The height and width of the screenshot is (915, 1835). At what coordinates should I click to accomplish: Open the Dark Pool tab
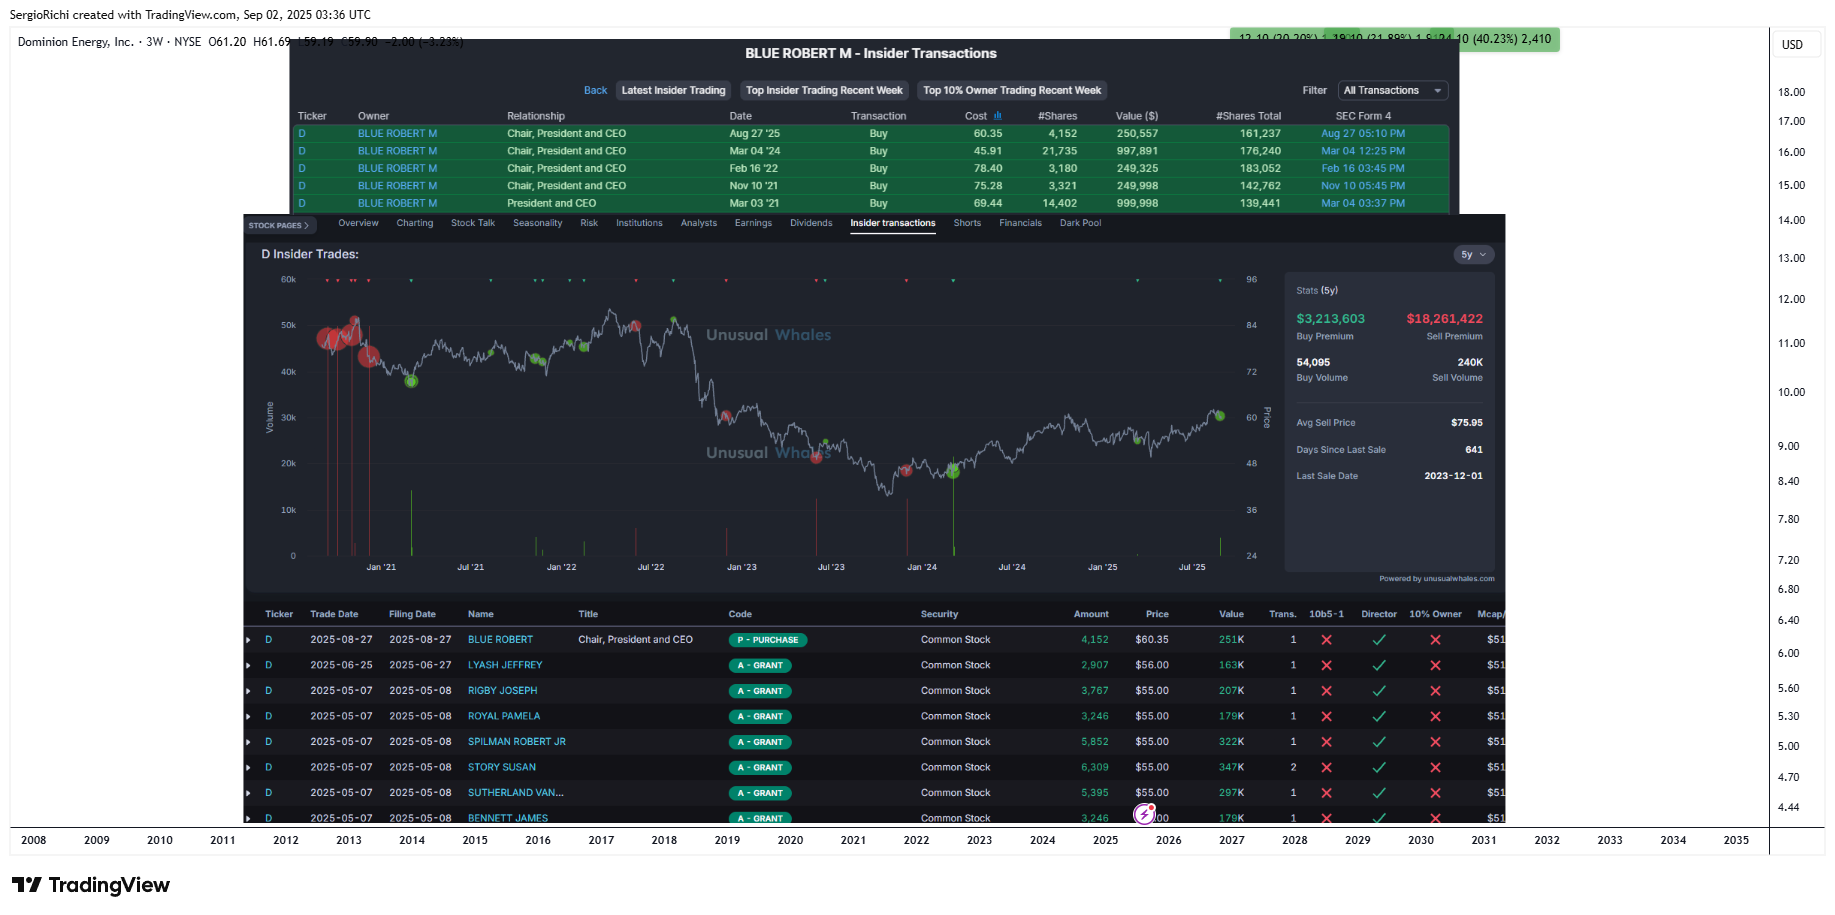point(1080,223)
